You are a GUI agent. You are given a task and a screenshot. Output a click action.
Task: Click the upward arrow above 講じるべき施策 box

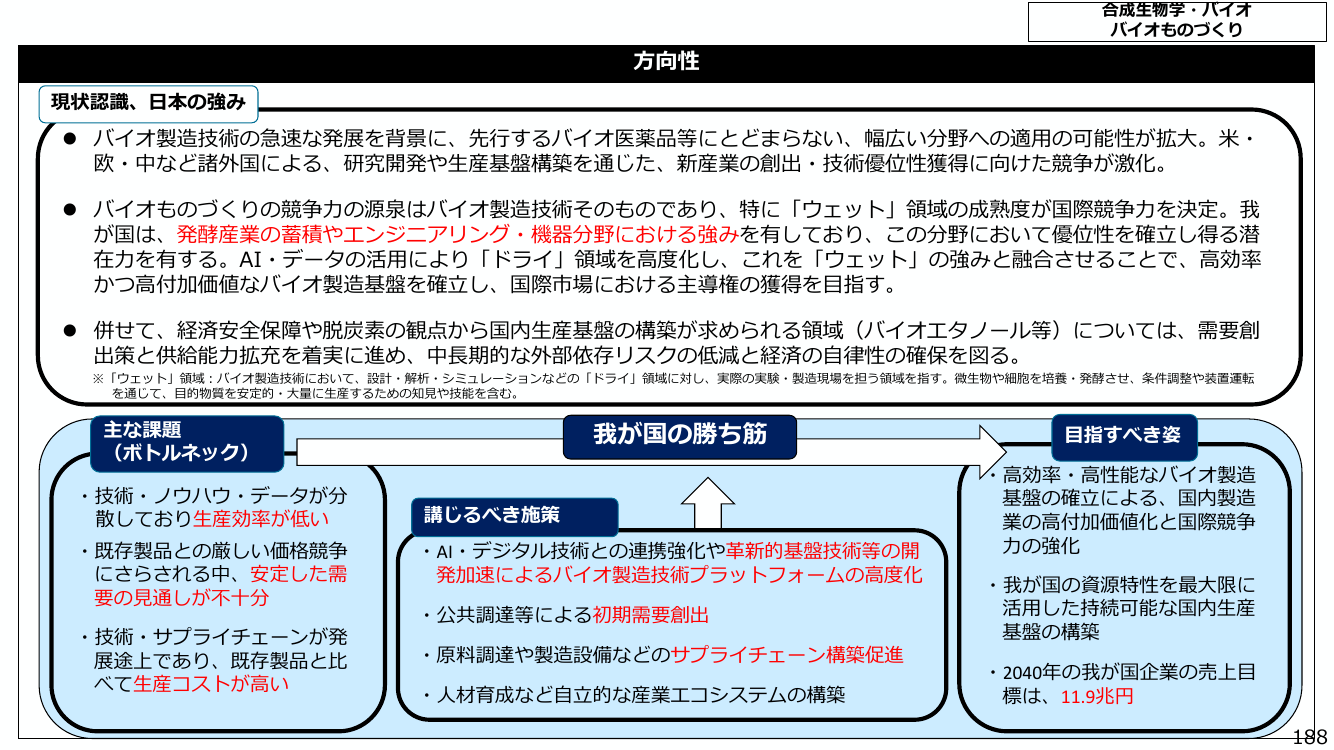707,502
